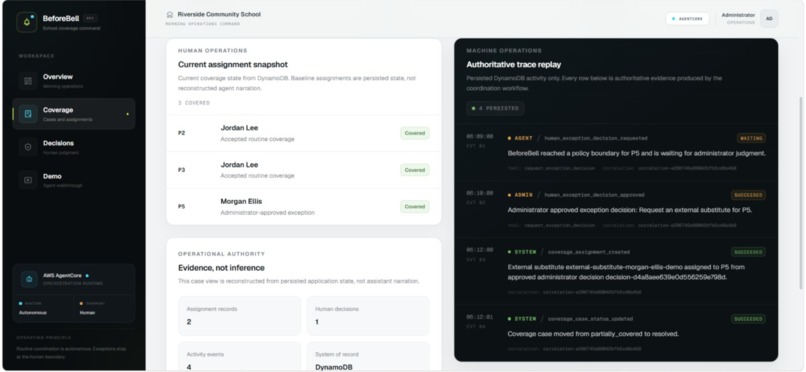Click the Demo play icon in sidebar
This screenshot has width=806, height=372.
click(x=28, y=180)
